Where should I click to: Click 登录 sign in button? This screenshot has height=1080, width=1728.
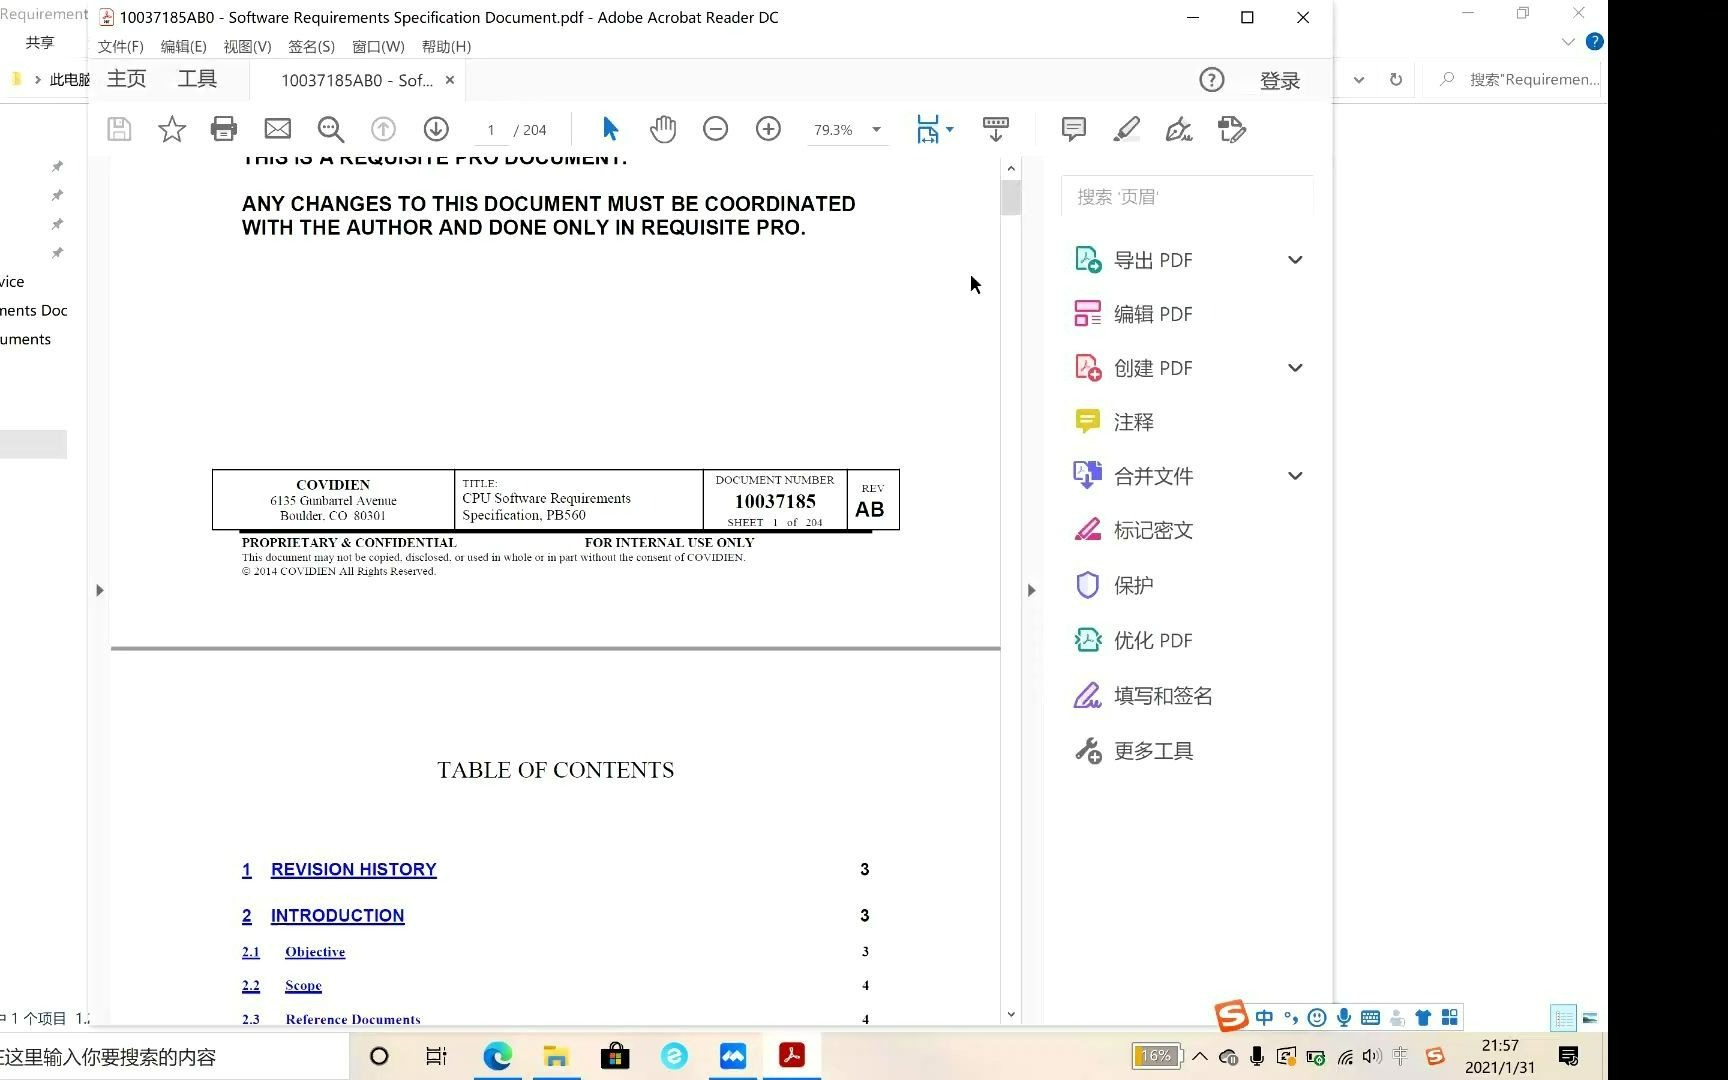[x=1280, y=81]
